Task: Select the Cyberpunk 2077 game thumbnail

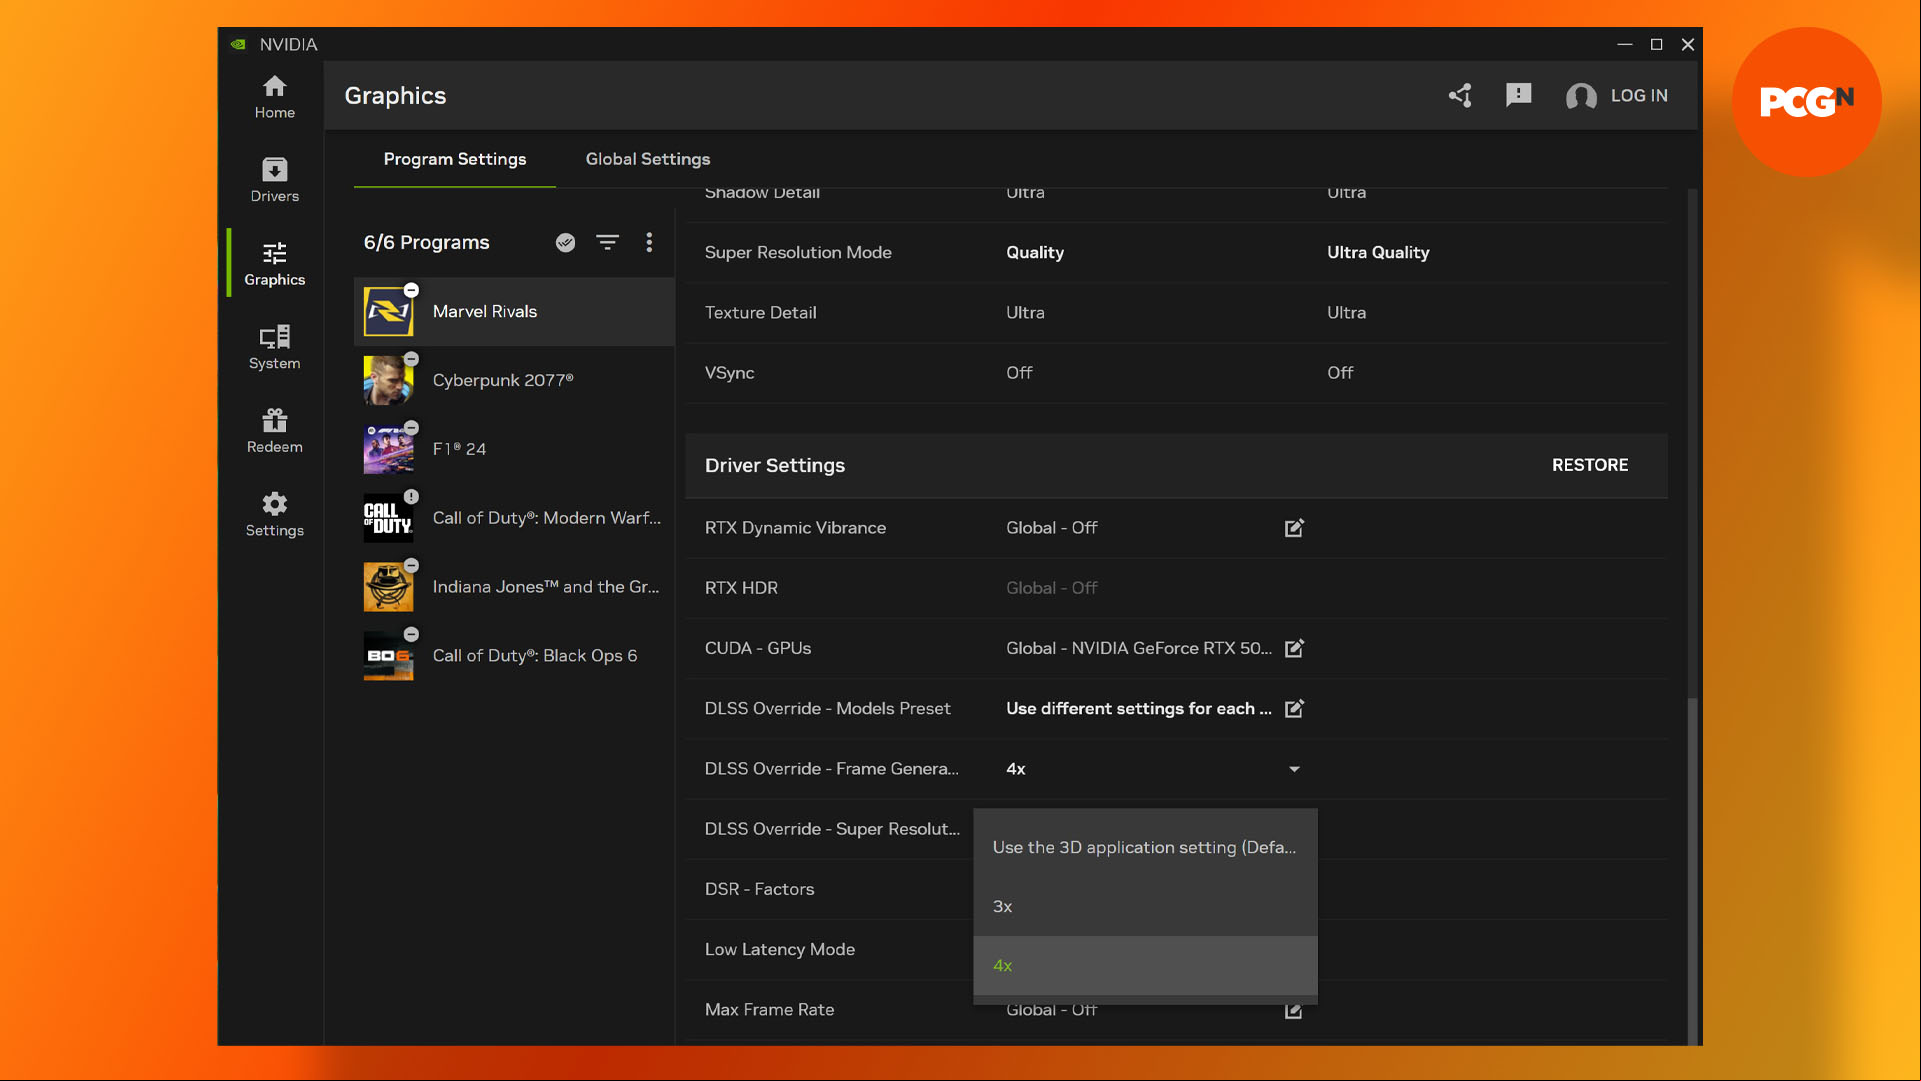Action: (388, 380)
